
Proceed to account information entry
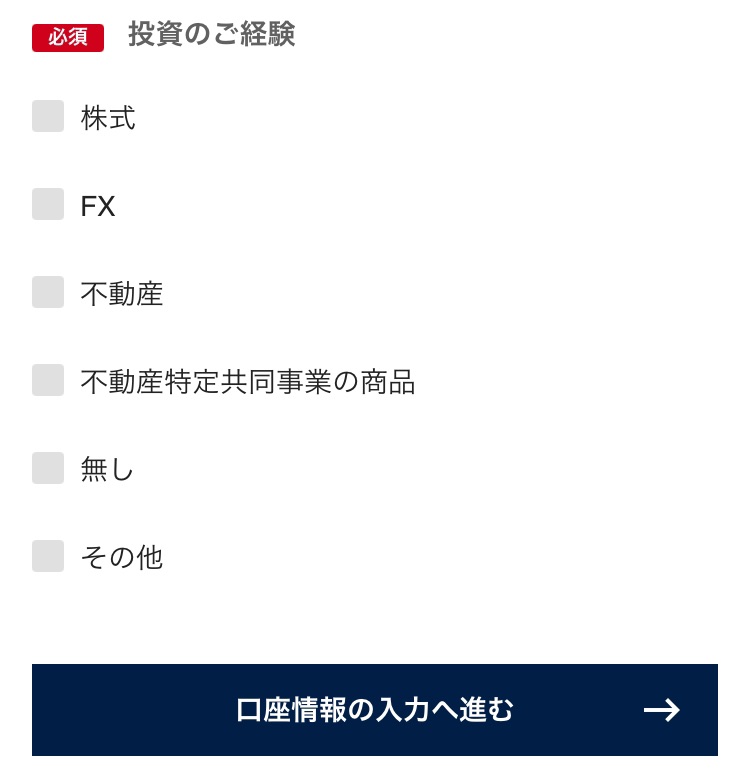[x=375, y=710]
